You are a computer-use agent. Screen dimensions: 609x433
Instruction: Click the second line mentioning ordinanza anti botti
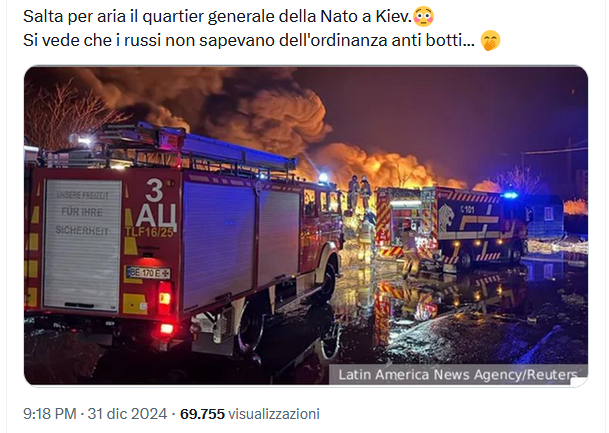tap(262, 40)
